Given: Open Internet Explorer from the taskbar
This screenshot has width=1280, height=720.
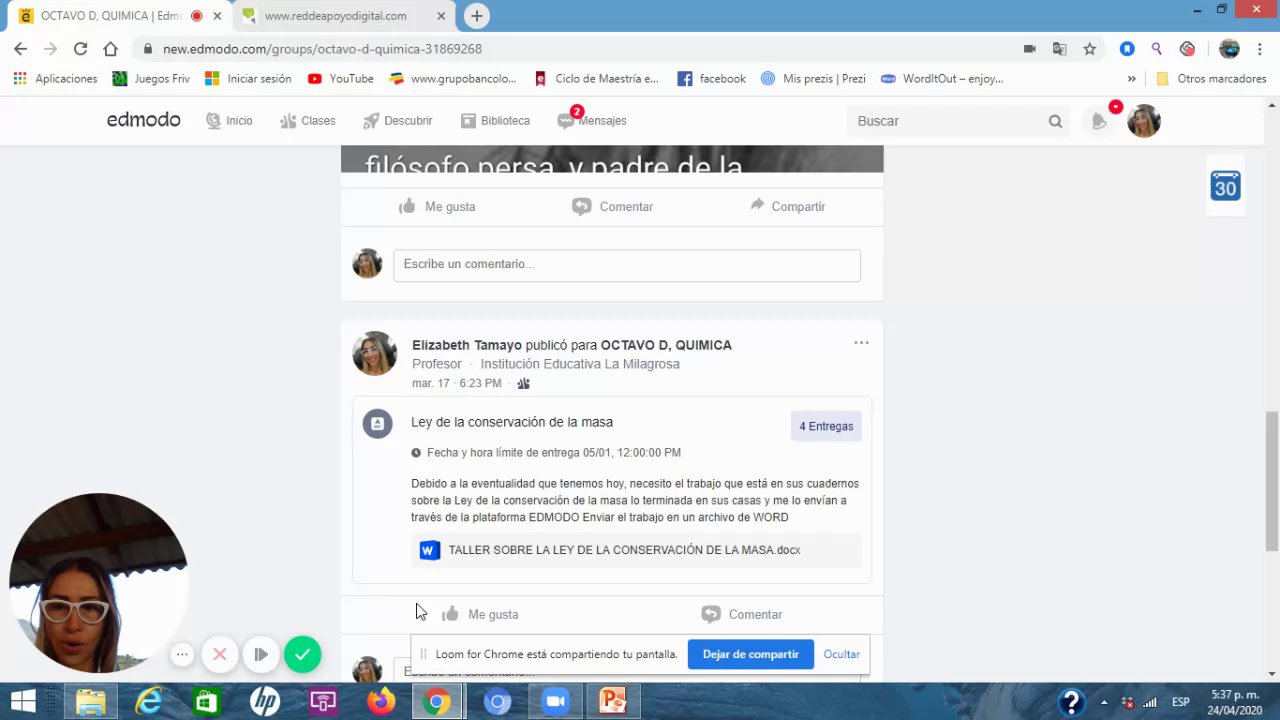Looking at the screenshot, I should tap(148, 701).
